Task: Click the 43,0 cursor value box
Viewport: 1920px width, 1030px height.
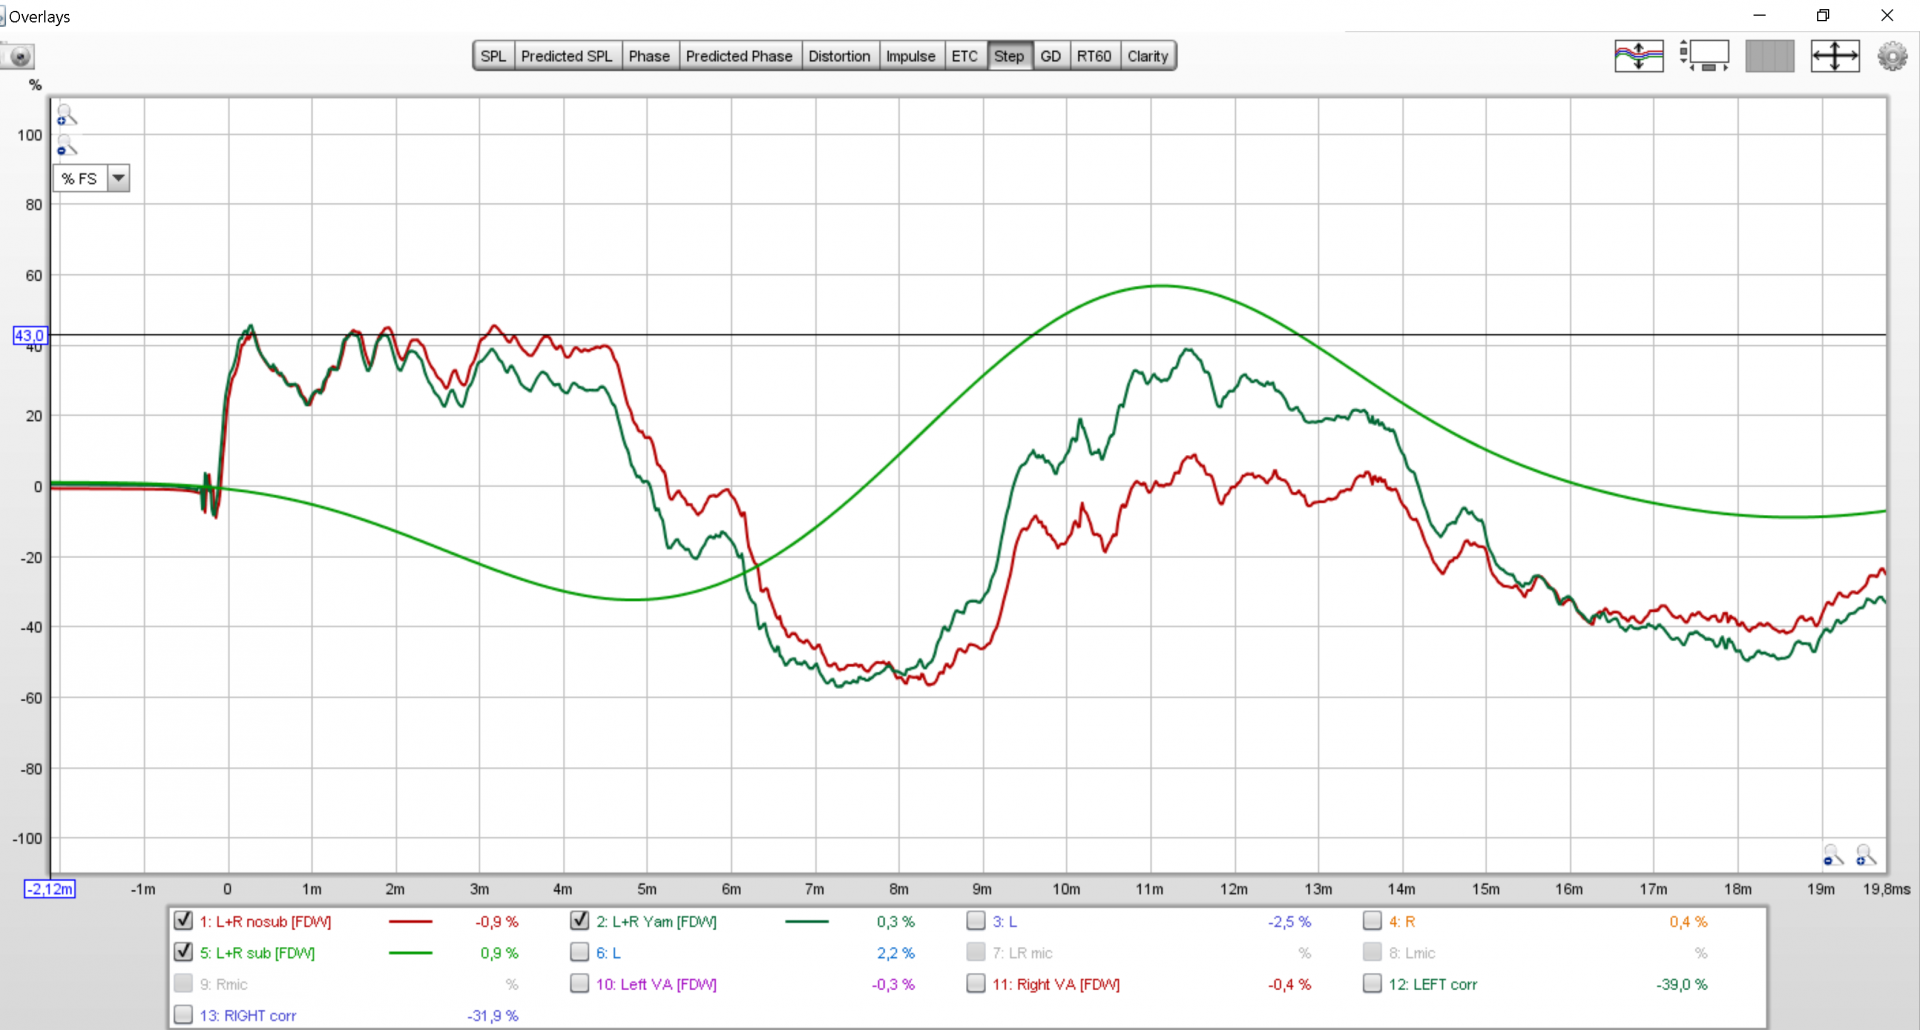Action: 29,335
